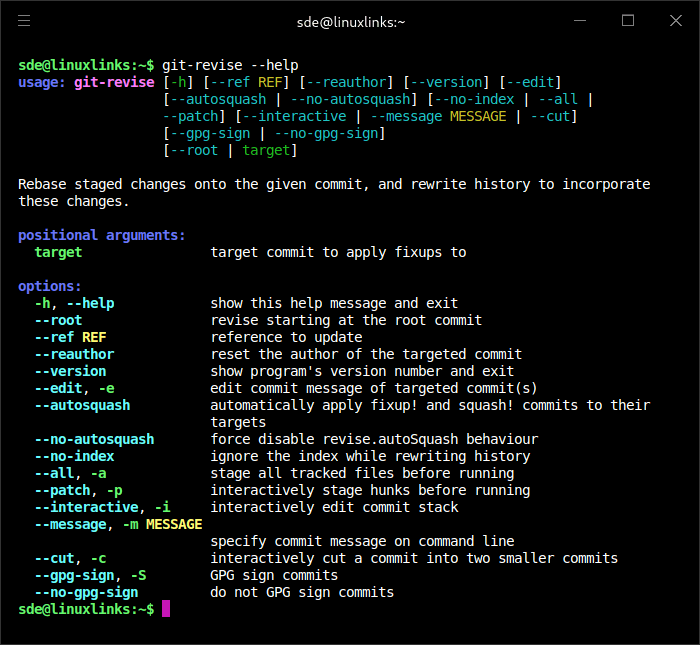Click the '--interactive, -i' option
Screen dimensions: 700x645
[103, 508]
